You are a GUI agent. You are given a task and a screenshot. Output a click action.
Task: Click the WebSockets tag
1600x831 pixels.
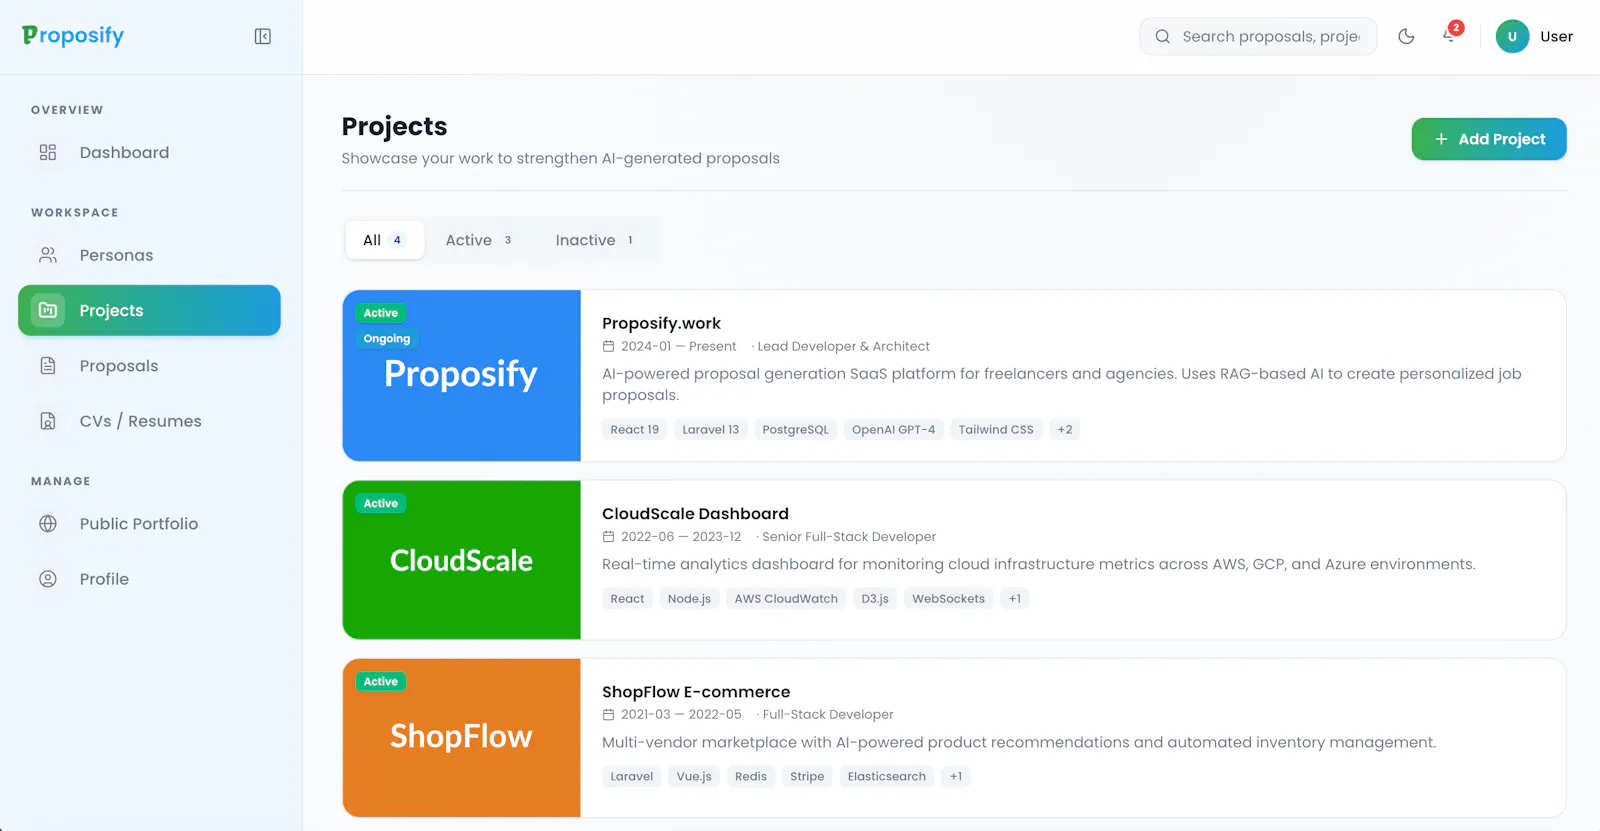pyautogui.click(x=949, y=599)
